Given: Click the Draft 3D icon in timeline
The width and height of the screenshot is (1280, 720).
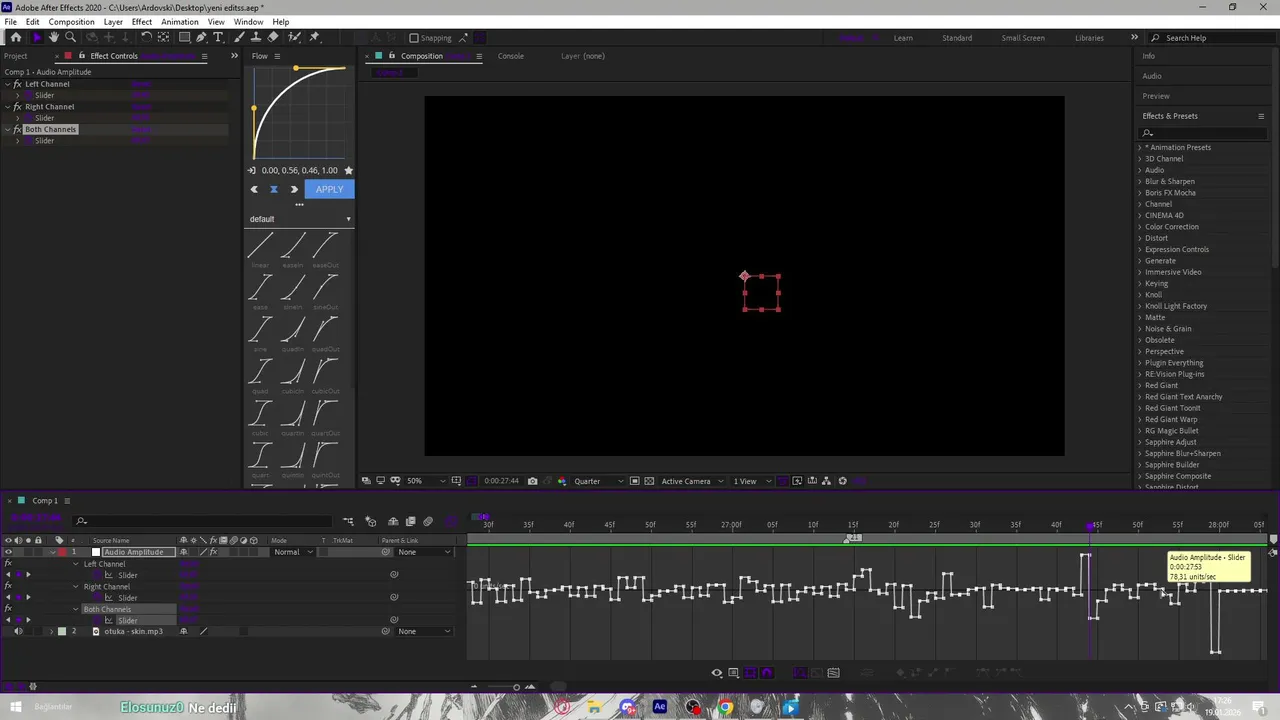Looking at the screenshot, I should click(x=371, y=521).
